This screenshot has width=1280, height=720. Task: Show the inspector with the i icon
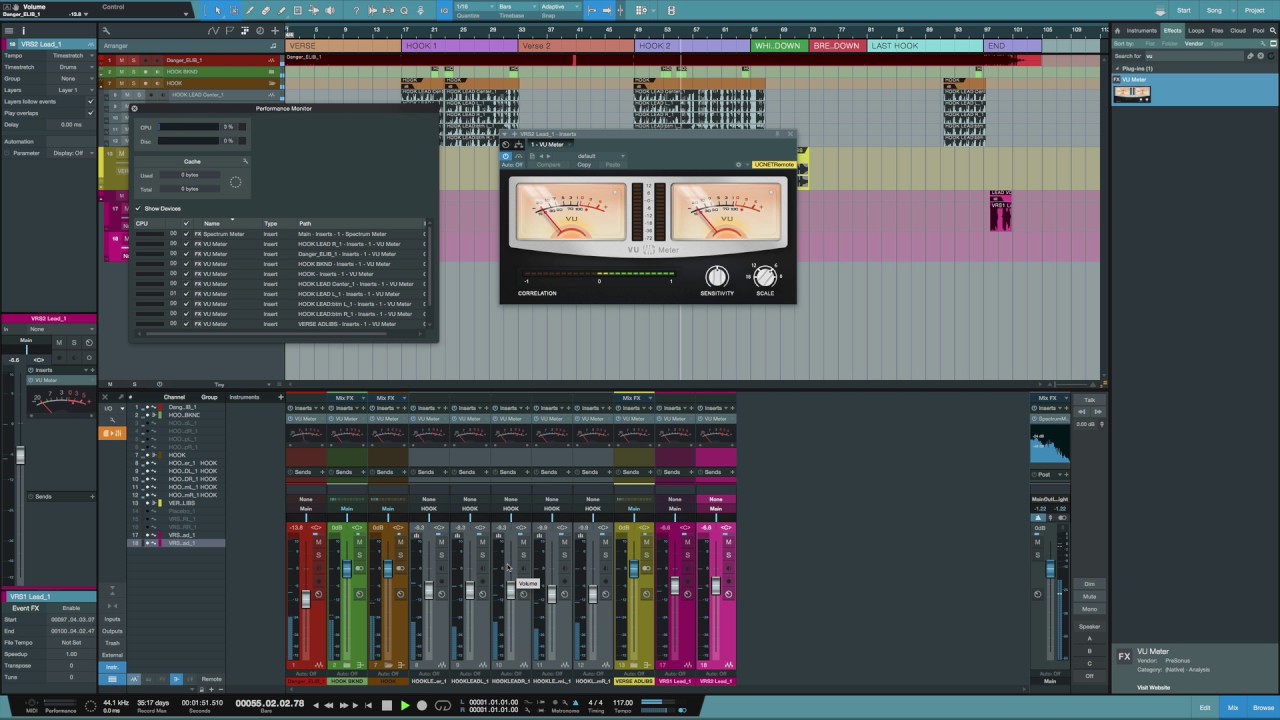[x=23, y=30]
